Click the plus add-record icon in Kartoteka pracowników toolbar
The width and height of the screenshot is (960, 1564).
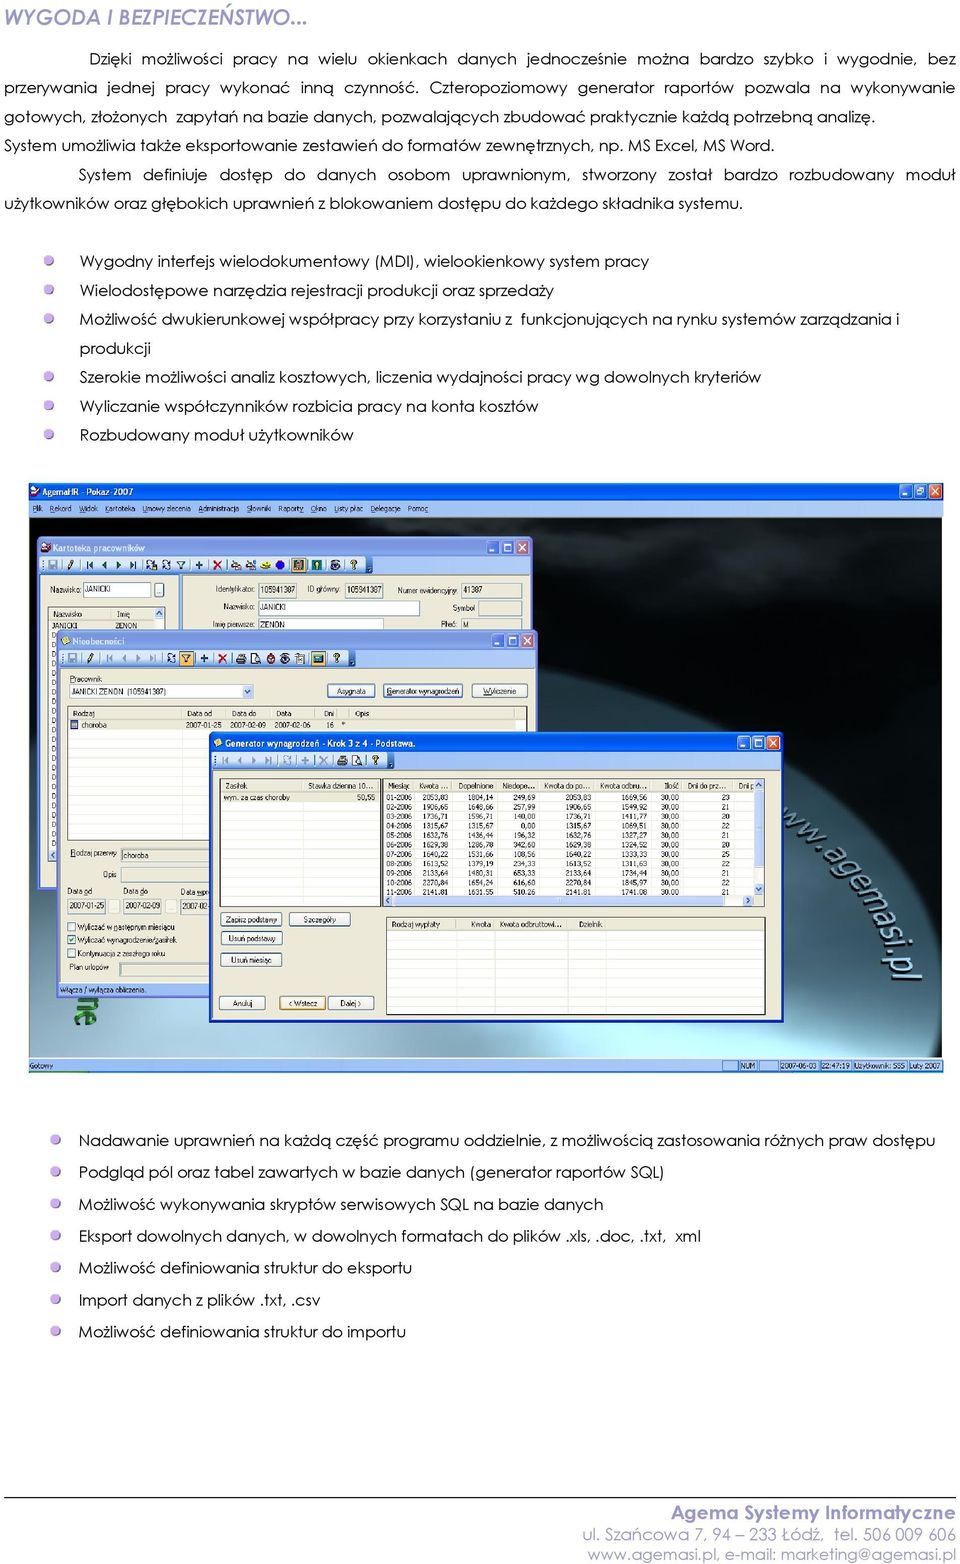199,565
